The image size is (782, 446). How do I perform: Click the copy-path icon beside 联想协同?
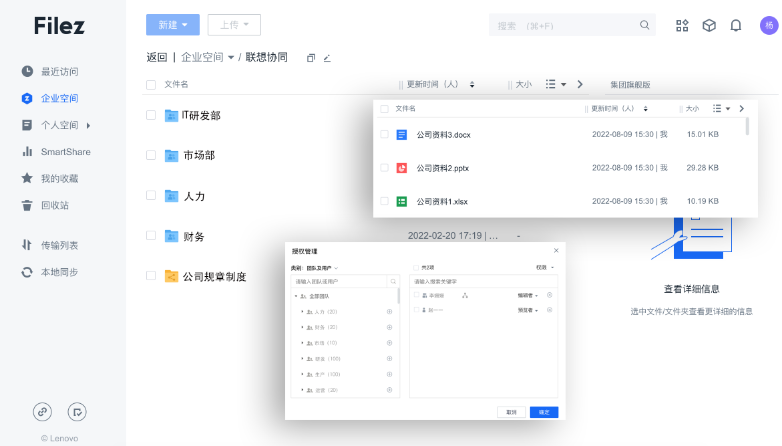tap(311, 58)
